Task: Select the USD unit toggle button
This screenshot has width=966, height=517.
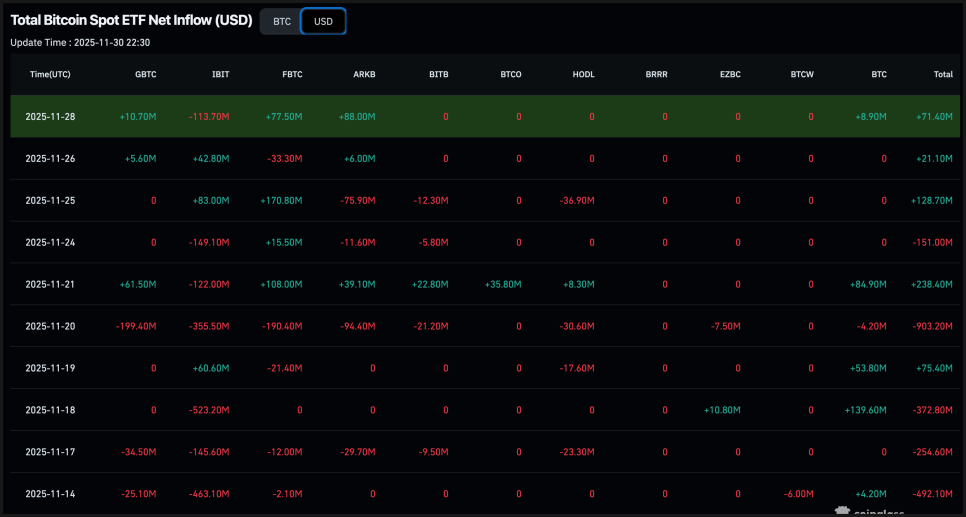Action: (323, 21)
